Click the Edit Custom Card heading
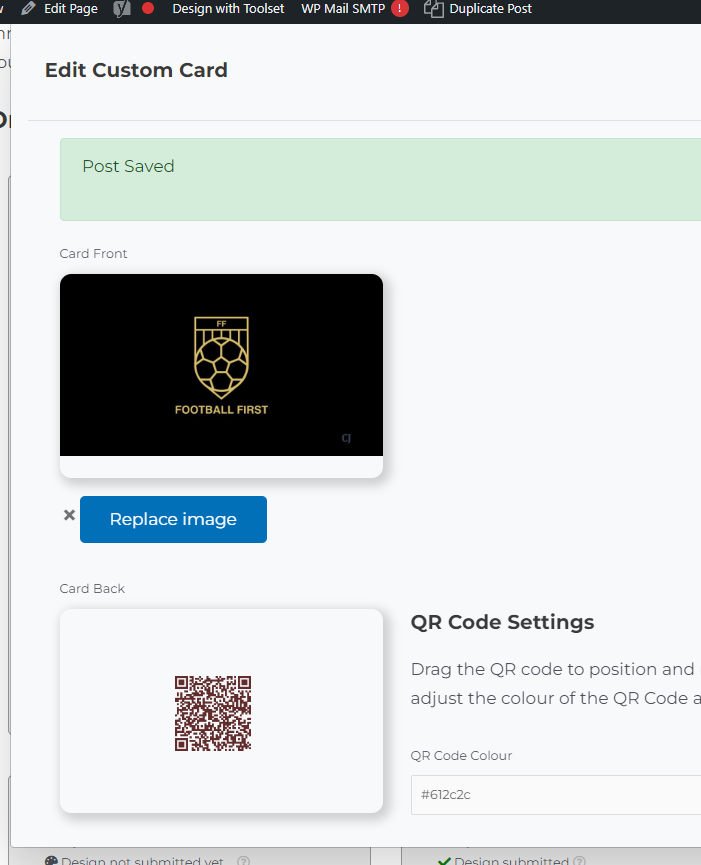 point(136,70)
